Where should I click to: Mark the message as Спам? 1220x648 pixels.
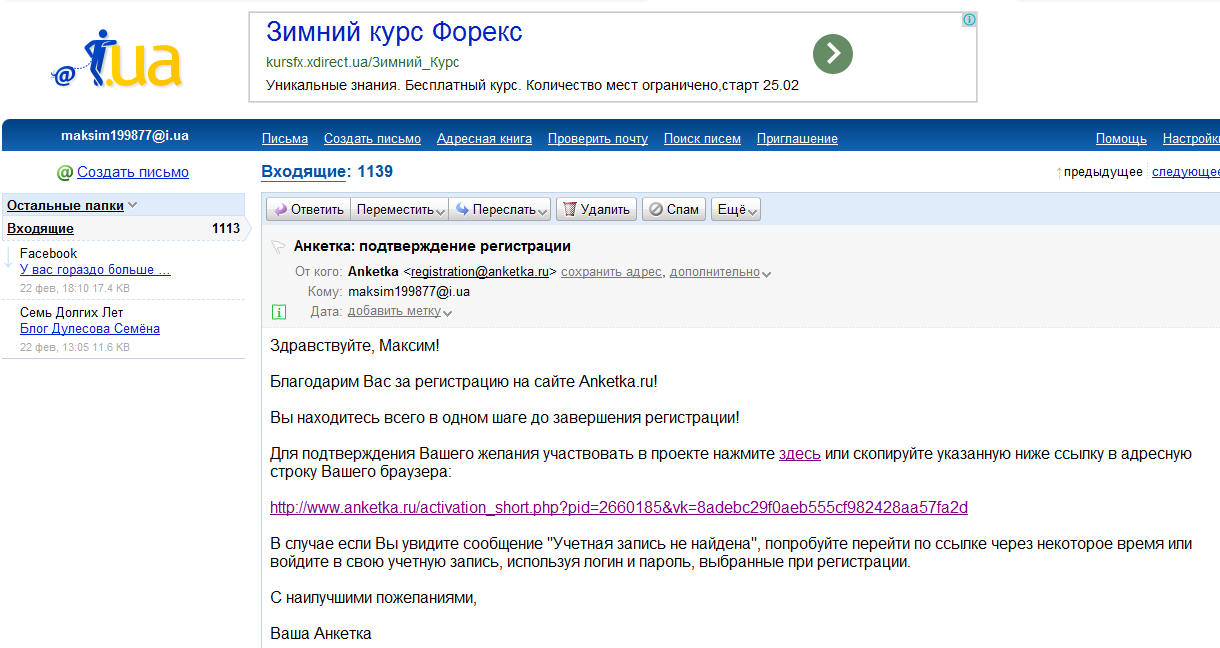point(674,209)
